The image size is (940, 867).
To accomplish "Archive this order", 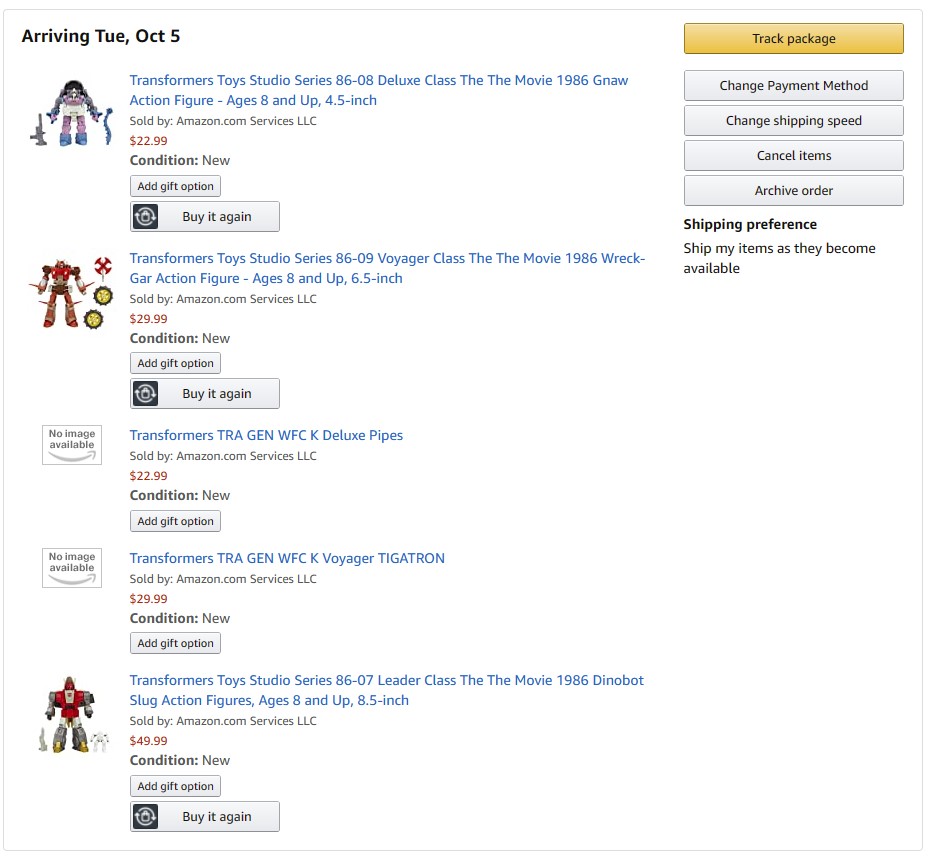I will click(x=793, y=191).
